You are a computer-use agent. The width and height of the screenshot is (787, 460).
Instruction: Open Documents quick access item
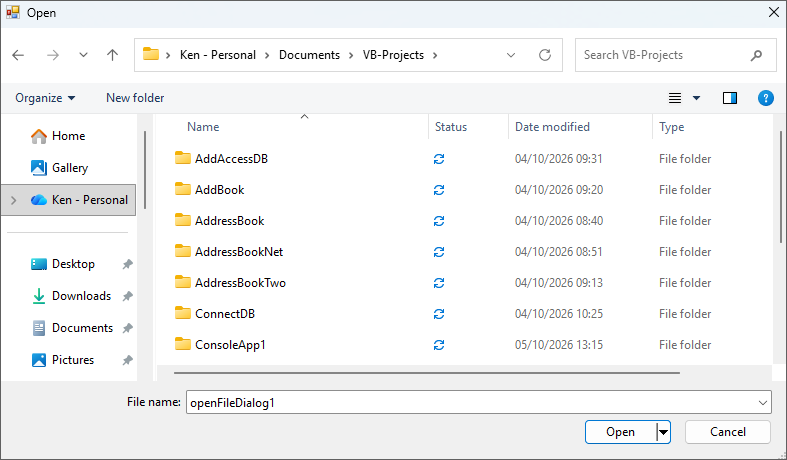(x=73, y=328)
